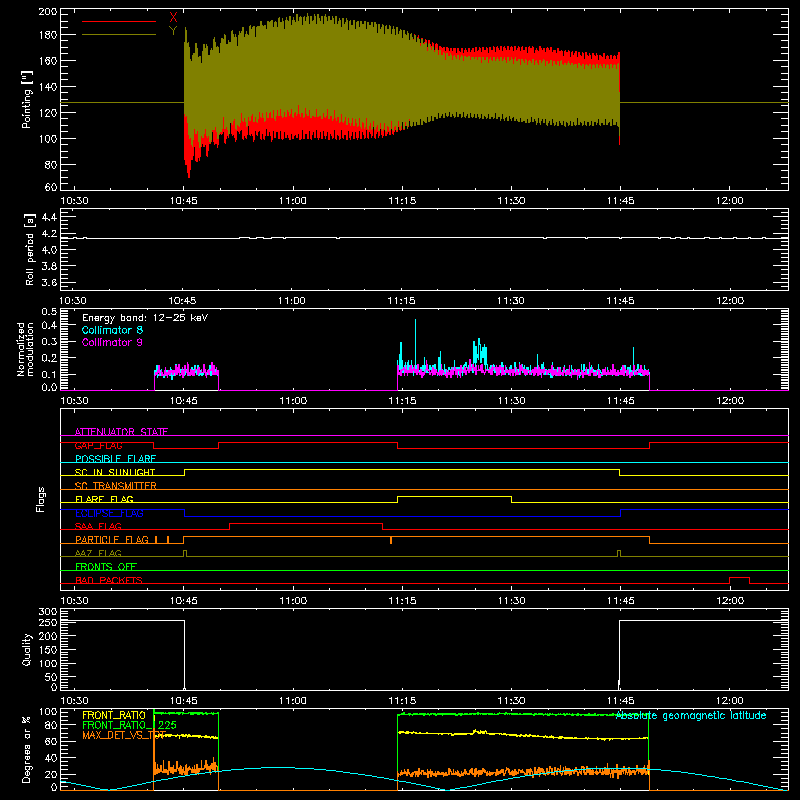The height and width of the screenshot is (800, 800).
Task: Click the tall cyan Collimator 8 spike after 11:15
Action: 415,342
